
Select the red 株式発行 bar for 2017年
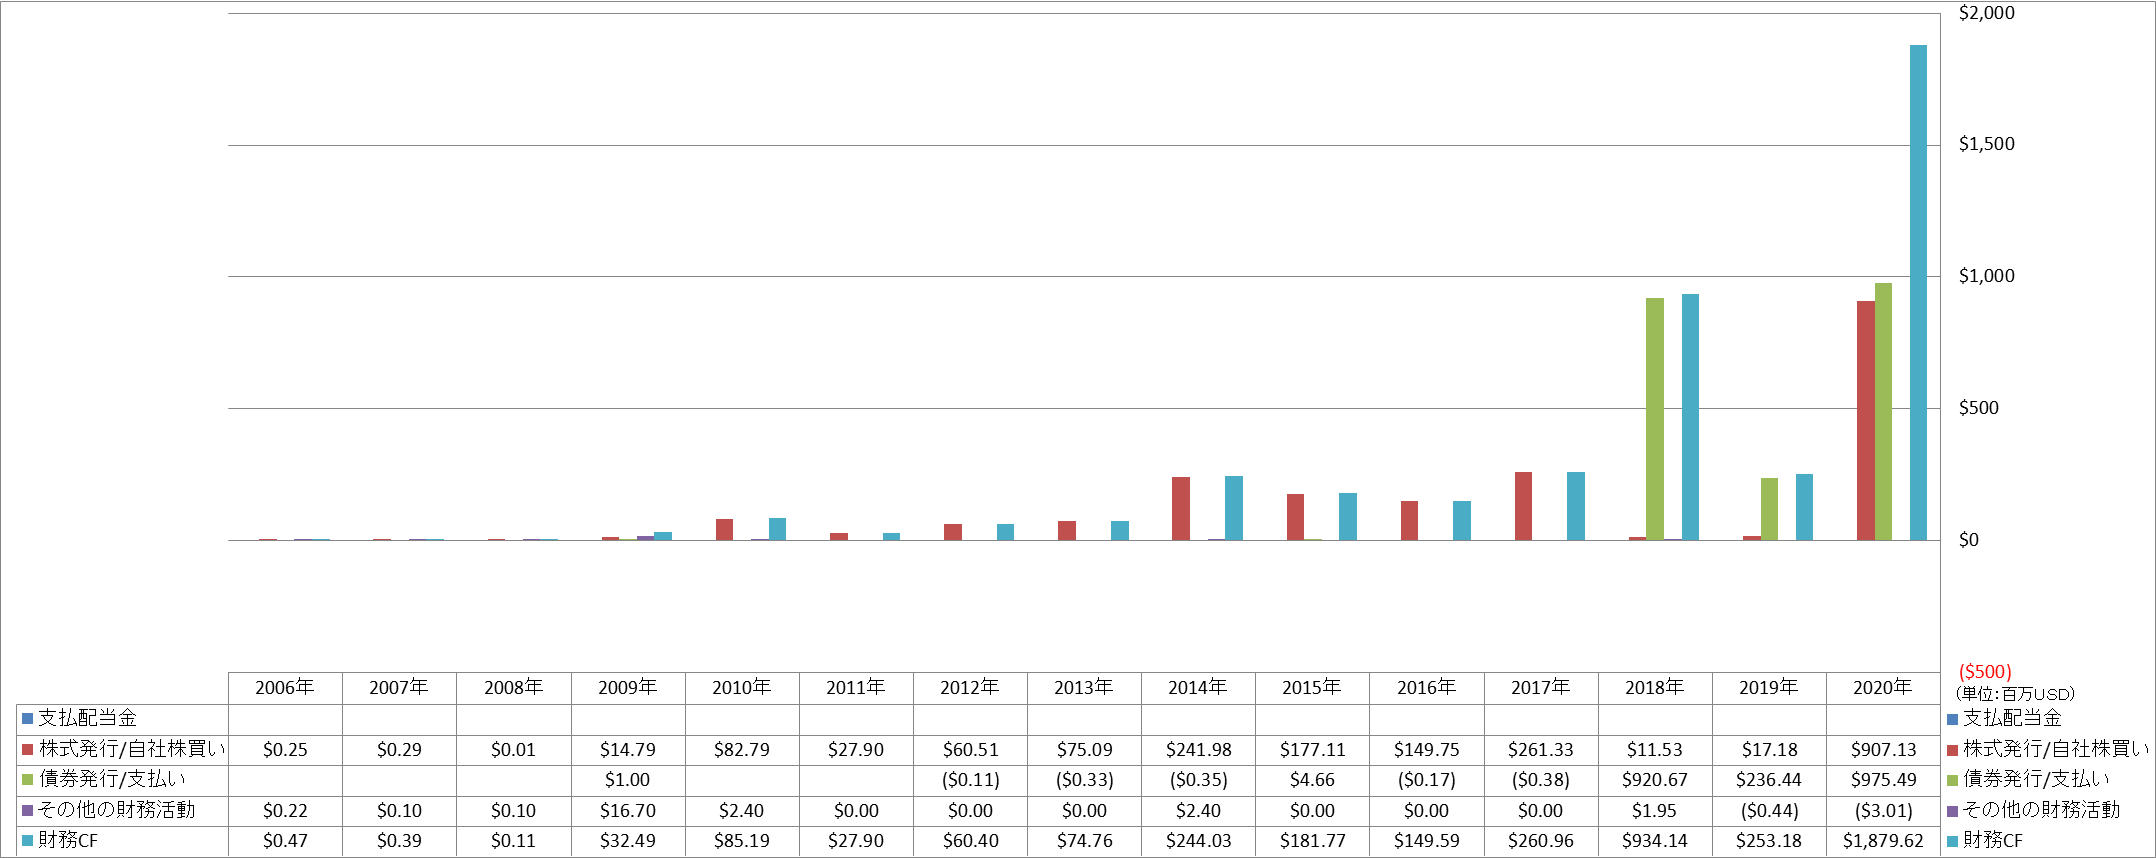(x=1523, y=506)
